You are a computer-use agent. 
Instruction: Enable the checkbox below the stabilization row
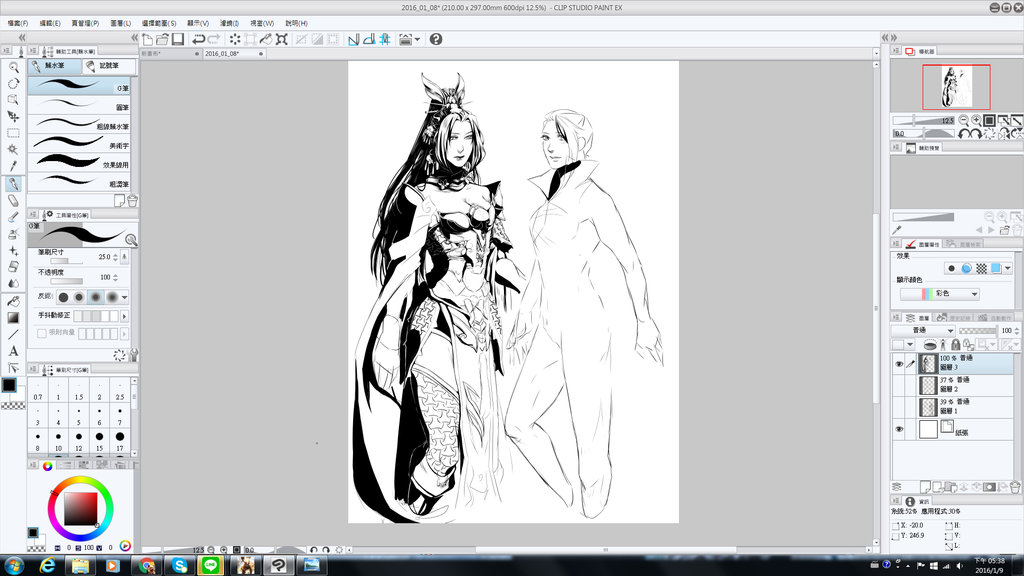tap(42, 333)
